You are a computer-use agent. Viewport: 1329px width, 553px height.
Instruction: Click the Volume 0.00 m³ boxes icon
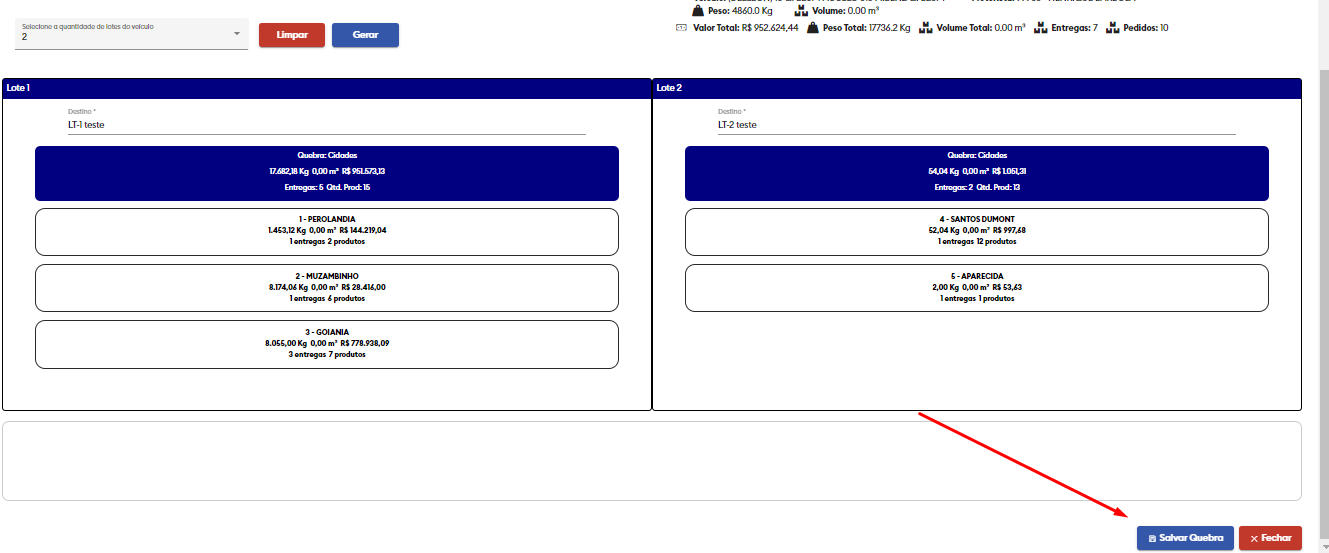(801, 10)
